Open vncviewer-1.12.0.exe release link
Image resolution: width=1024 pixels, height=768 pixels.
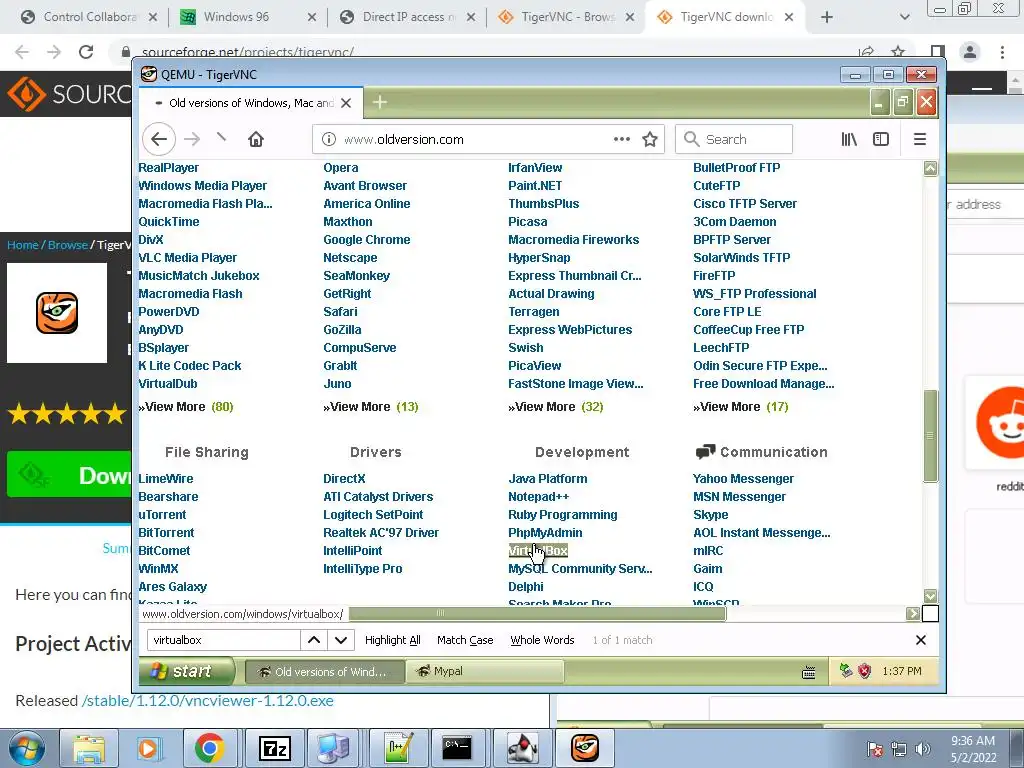208,701
